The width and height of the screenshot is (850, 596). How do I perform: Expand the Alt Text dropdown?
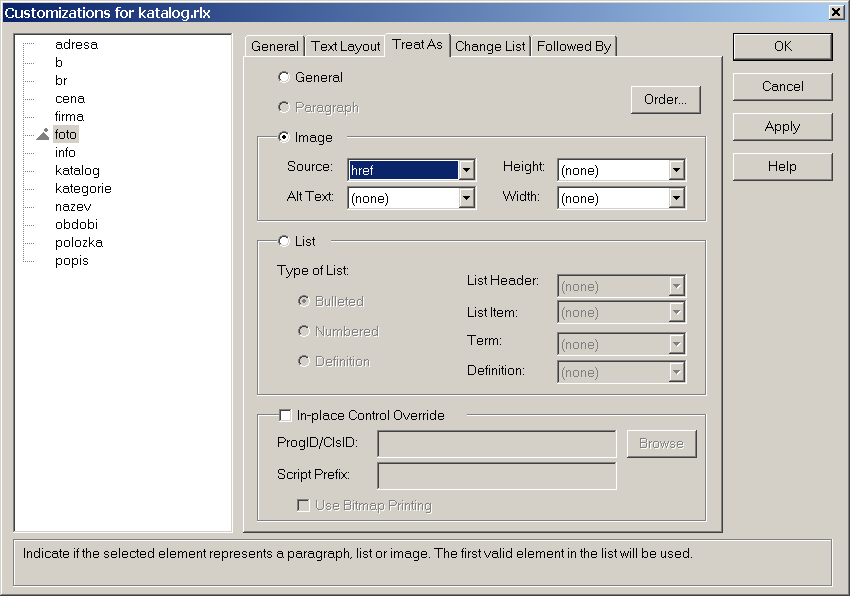[466, 198]
